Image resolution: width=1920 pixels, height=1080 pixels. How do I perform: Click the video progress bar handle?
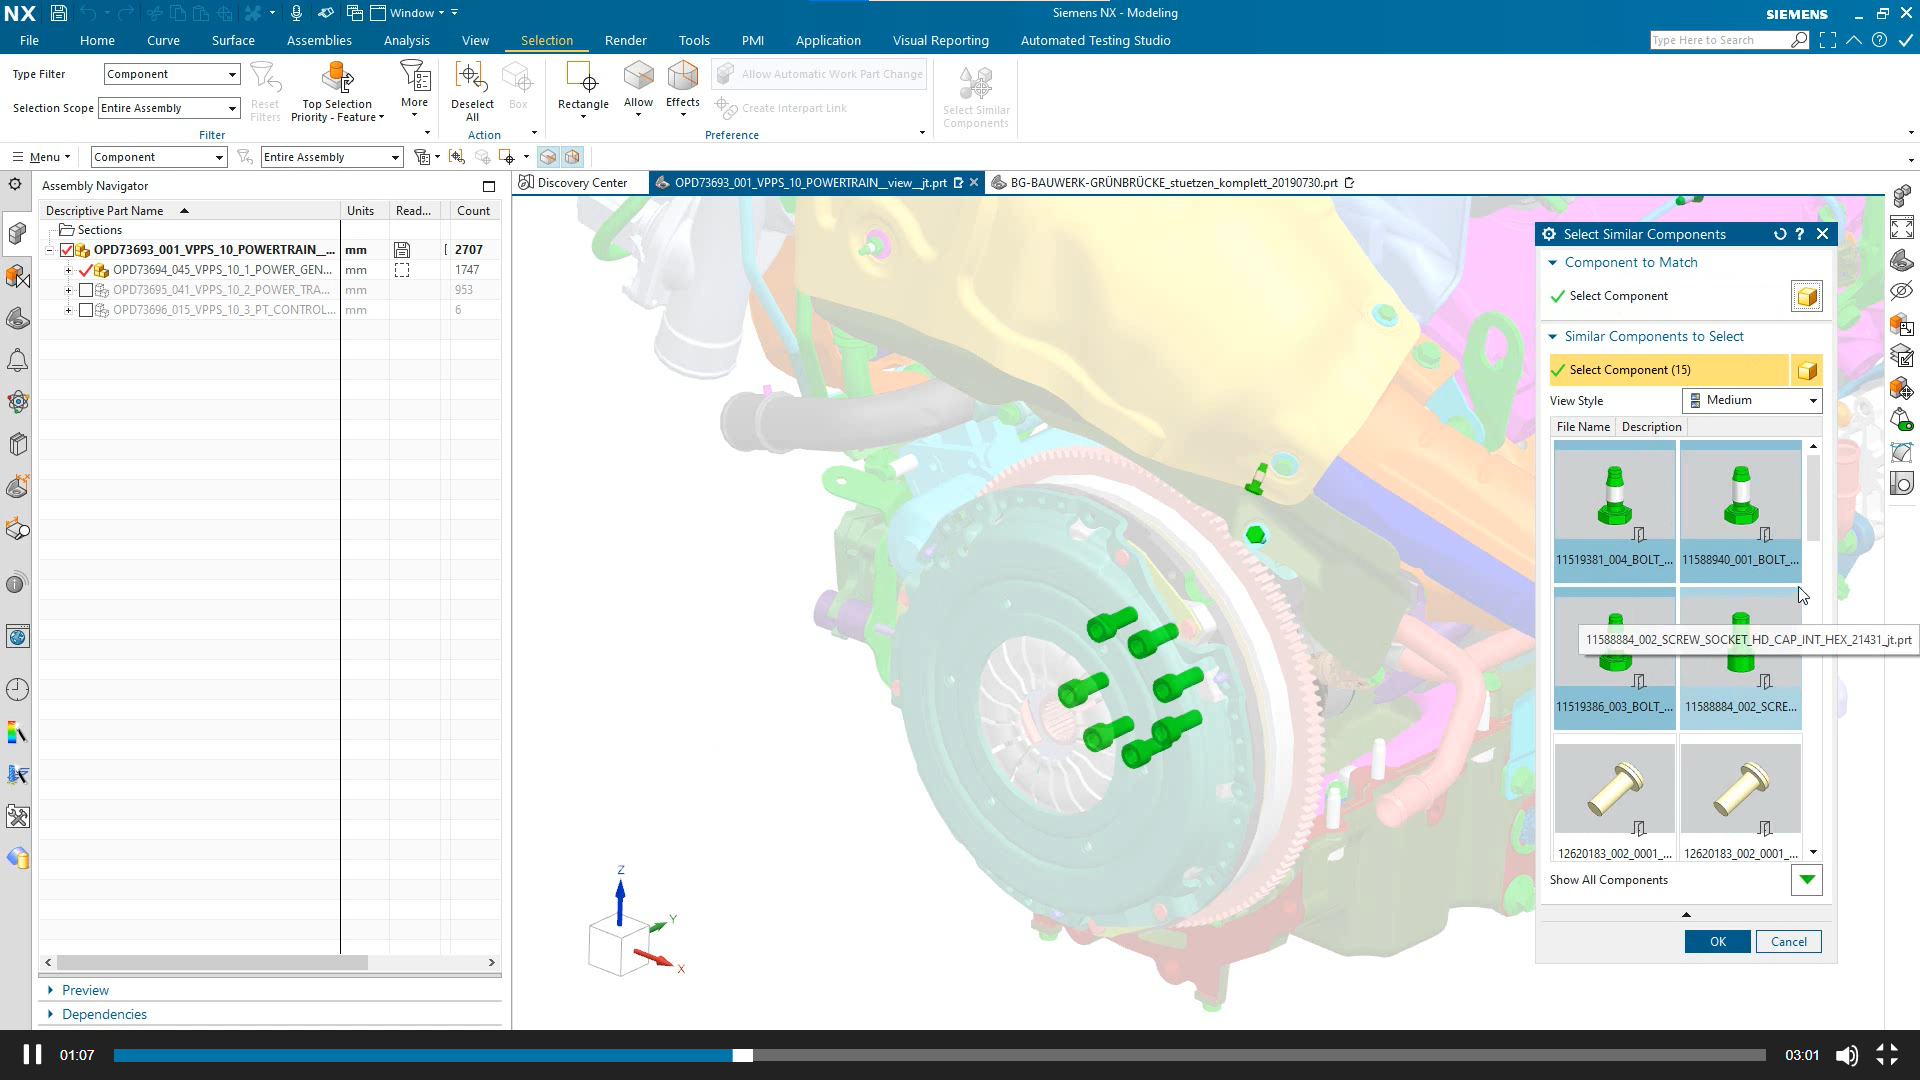point(742,1055)
